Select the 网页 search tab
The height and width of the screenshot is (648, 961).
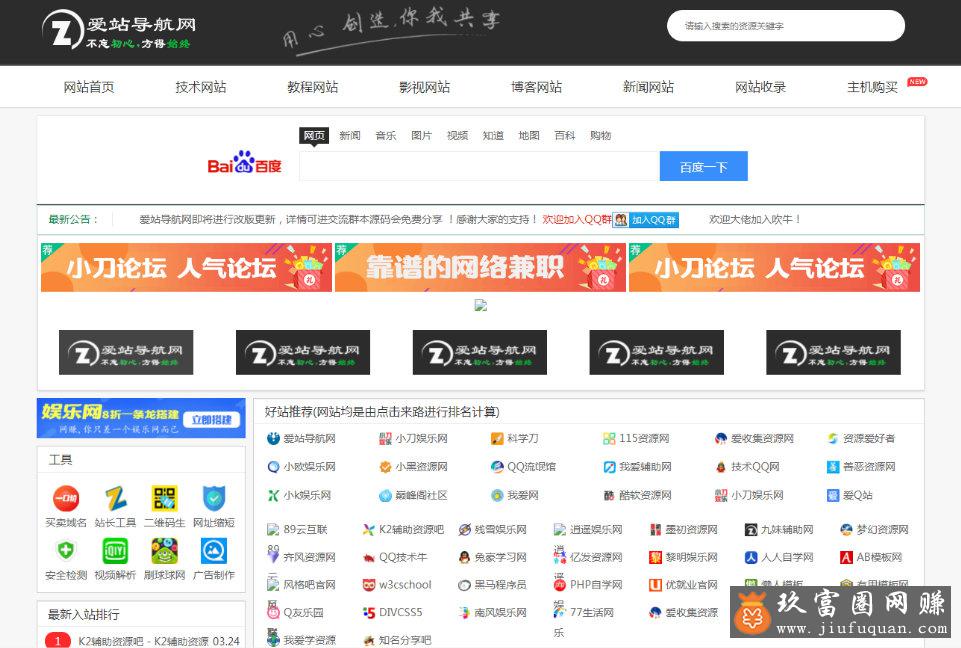pos(314,135)
